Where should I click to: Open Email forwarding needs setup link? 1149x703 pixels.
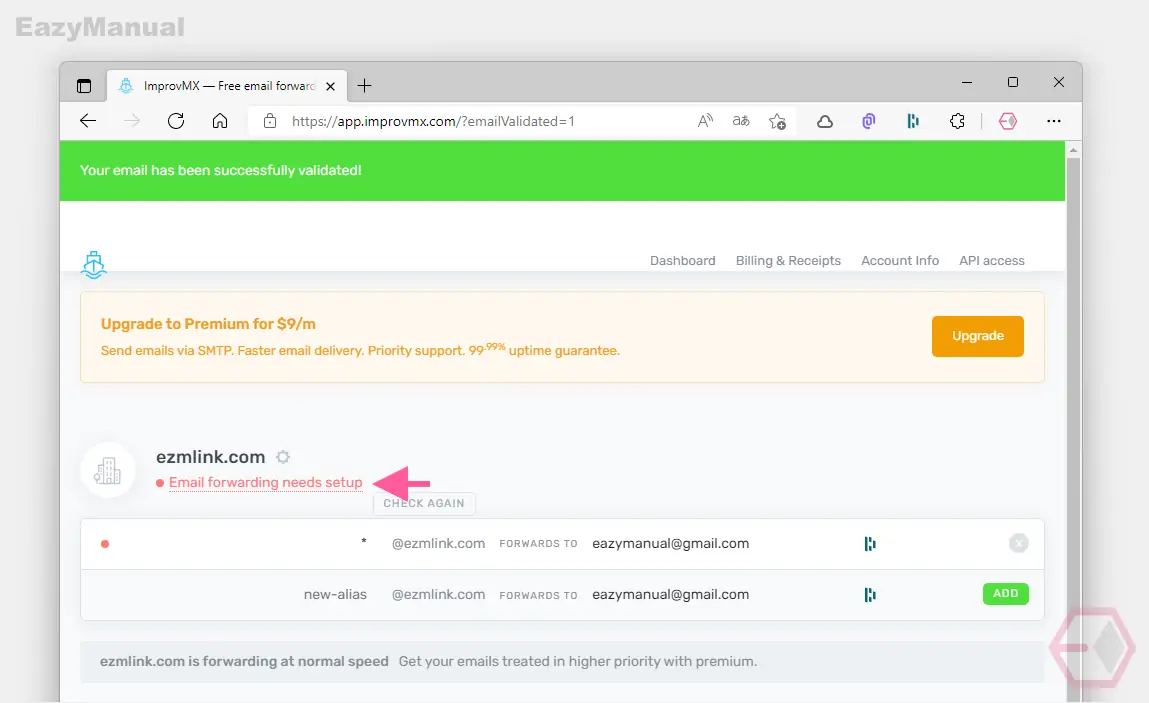pyautogui.click(x=265, y=482)
